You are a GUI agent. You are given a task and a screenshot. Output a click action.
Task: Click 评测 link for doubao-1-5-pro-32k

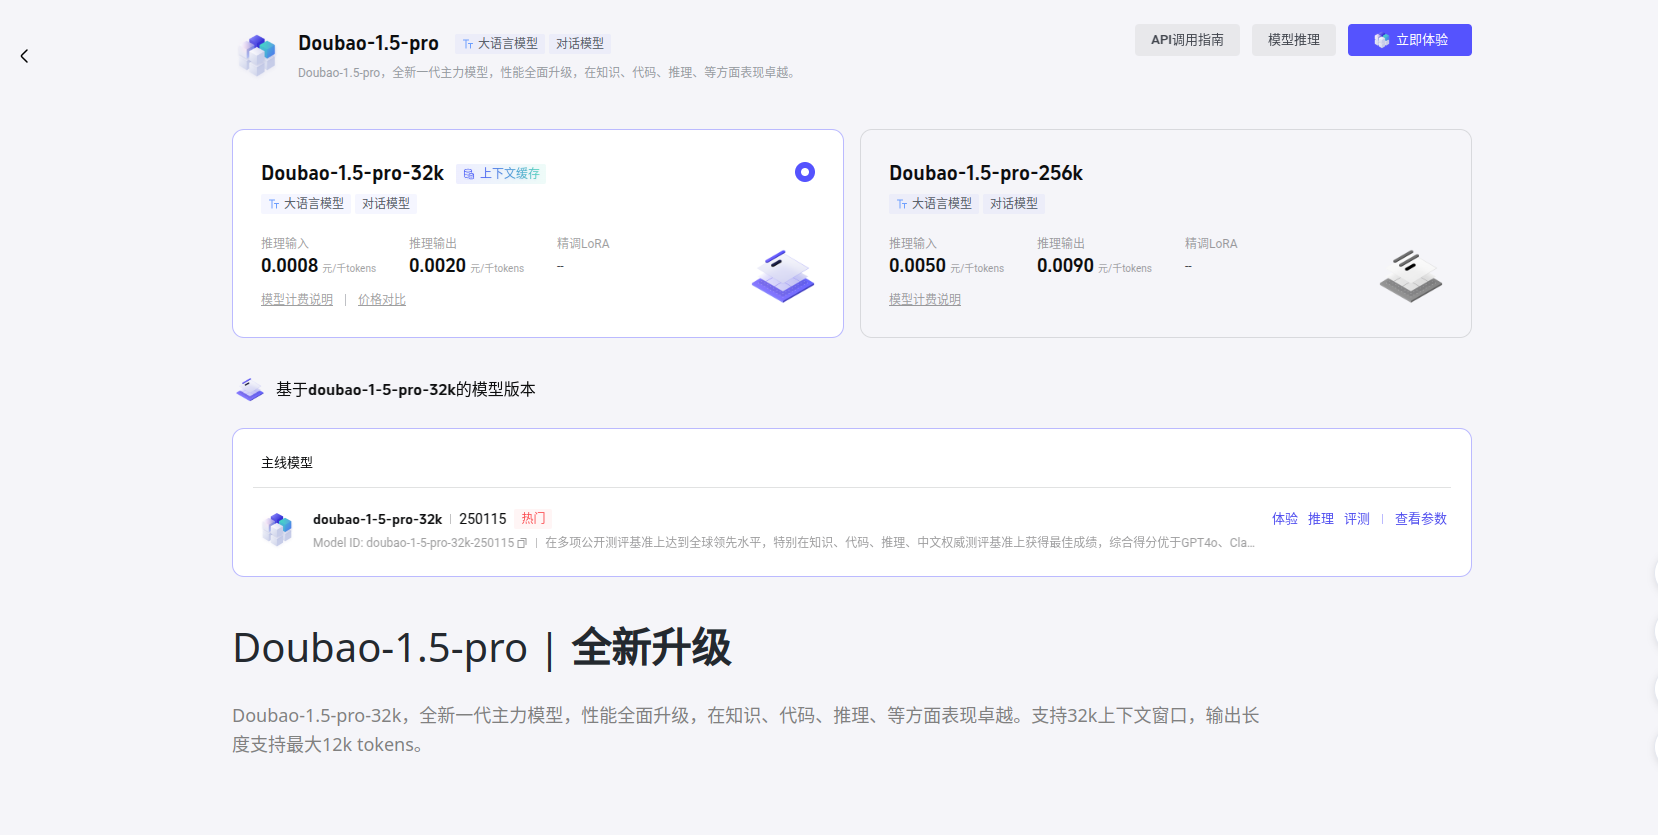pos(1357,519)
